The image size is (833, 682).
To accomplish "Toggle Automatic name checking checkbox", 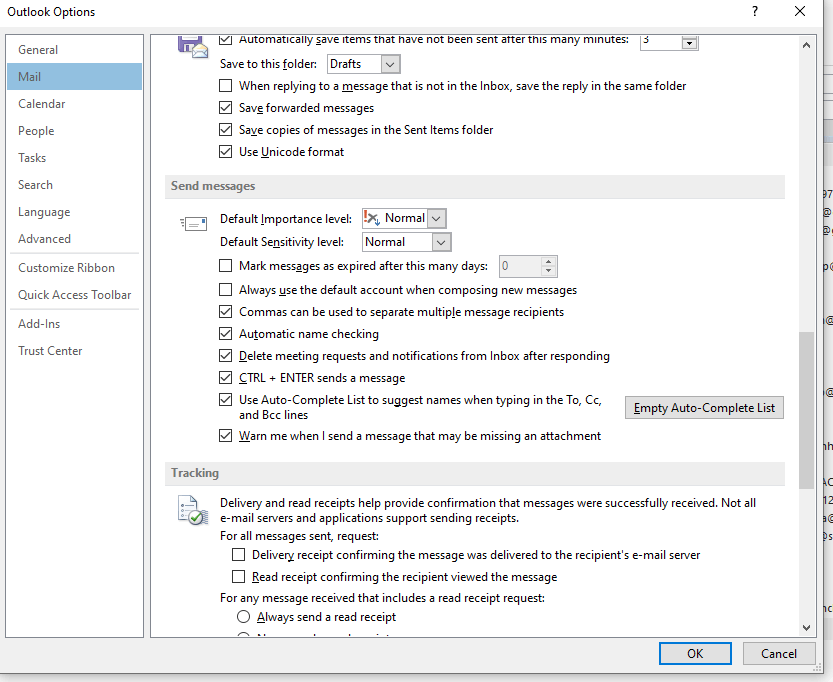I will tap(226, 334).
